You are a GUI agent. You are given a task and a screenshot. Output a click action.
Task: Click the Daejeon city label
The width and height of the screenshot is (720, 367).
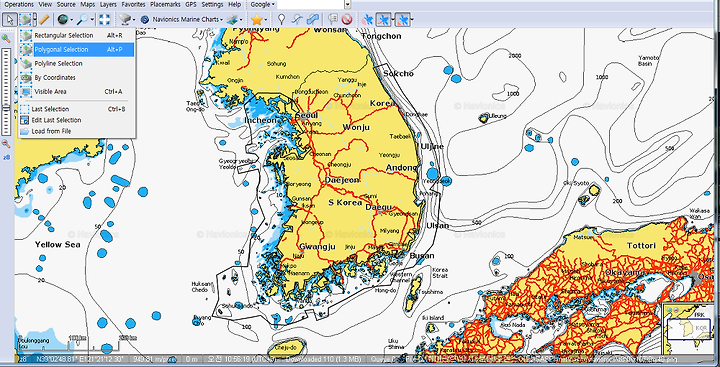[x=342, y=181]
